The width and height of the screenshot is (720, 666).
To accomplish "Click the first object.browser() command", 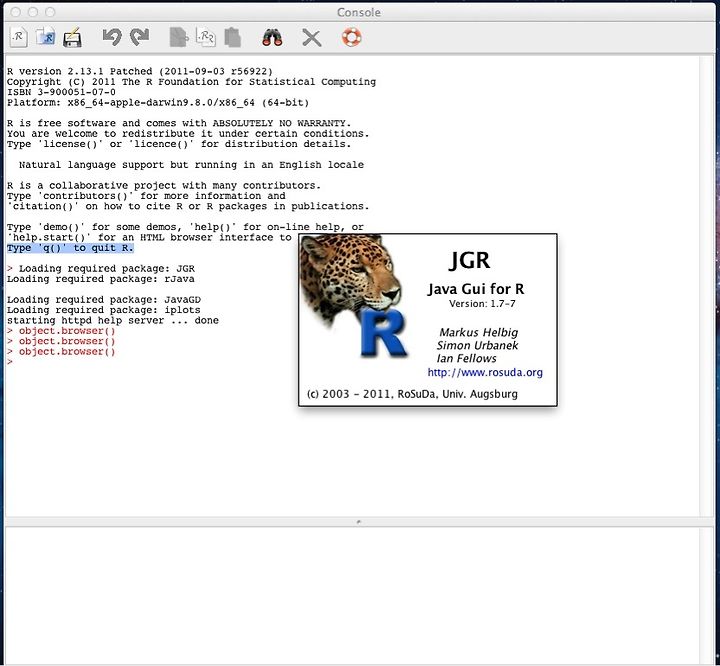I will pyautogui.click(x=67, y=331).
